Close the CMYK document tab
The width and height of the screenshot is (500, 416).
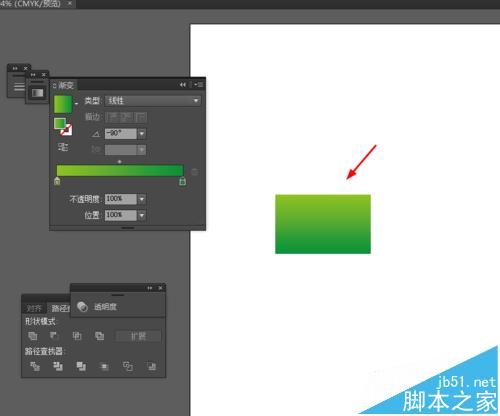(70, 3)
